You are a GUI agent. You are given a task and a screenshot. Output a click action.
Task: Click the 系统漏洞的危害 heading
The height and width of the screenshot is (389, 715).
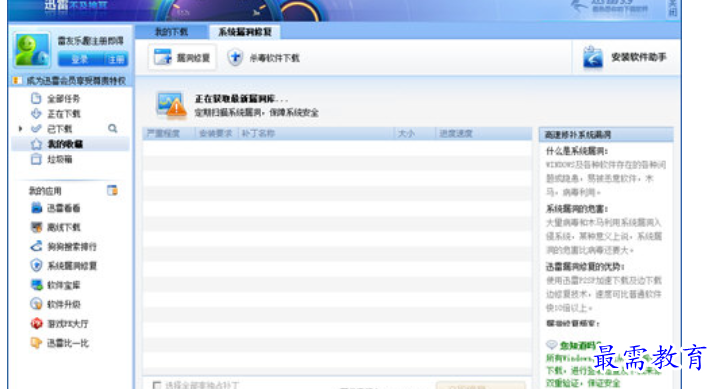(x=577, y=209)
